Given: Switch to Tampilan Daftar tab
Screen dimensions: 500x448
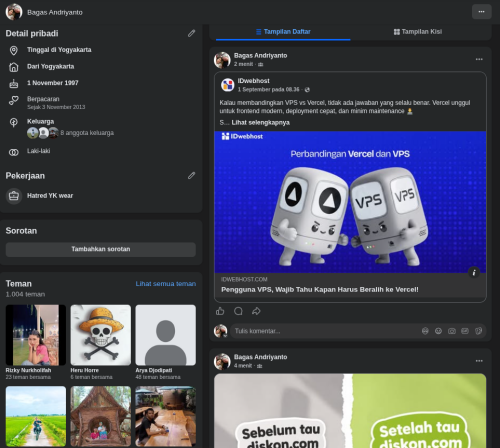Looking at the screenshot, I should pos(283,32).
